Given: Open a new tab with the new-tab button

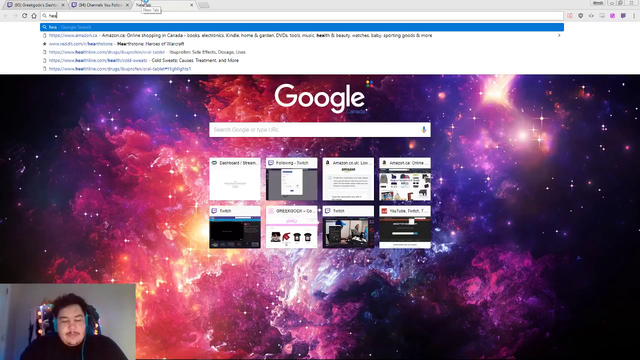Looking at the screenshot, I should click(204, 5).
